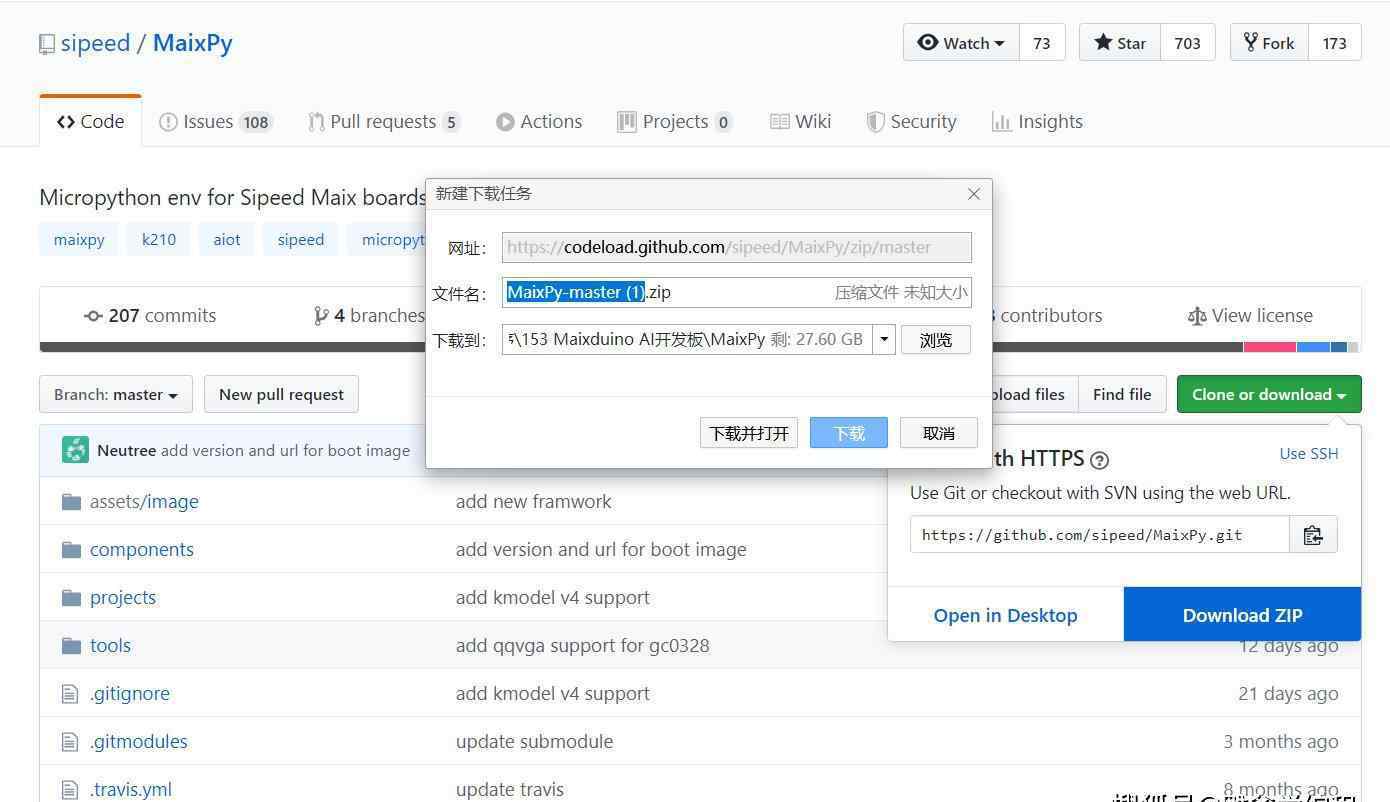This screenshot has height=802, width=1390.
Task: Click the k210 topic tag
Action: [x=158, y=240]
